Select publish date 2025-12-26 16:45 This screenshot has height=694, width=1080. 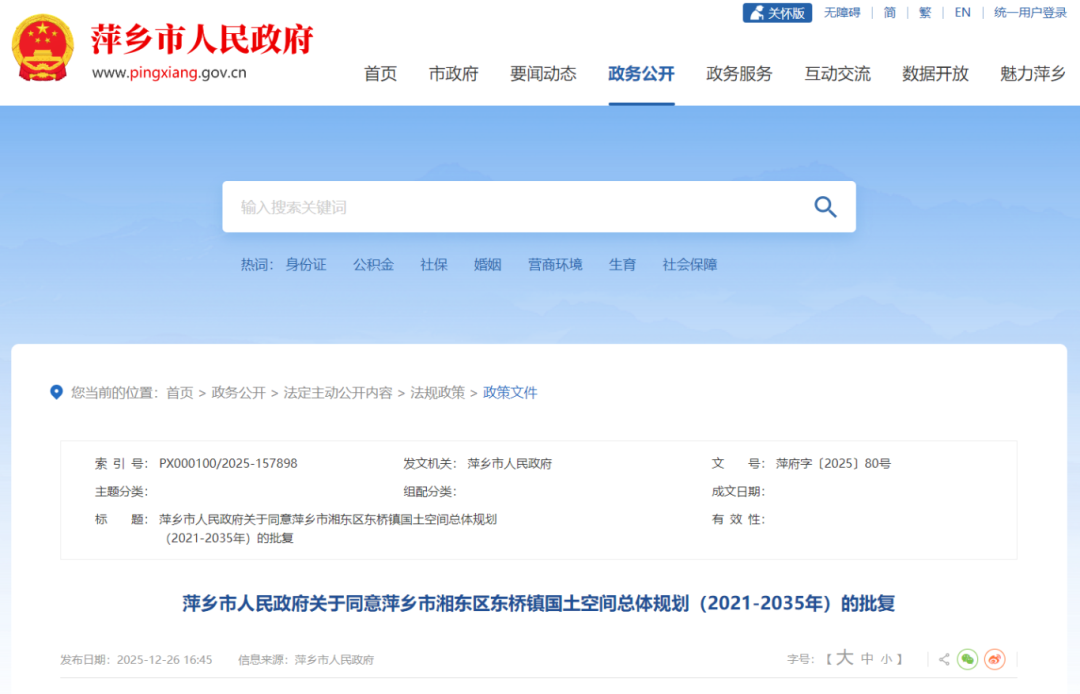[x=165, y=660]
